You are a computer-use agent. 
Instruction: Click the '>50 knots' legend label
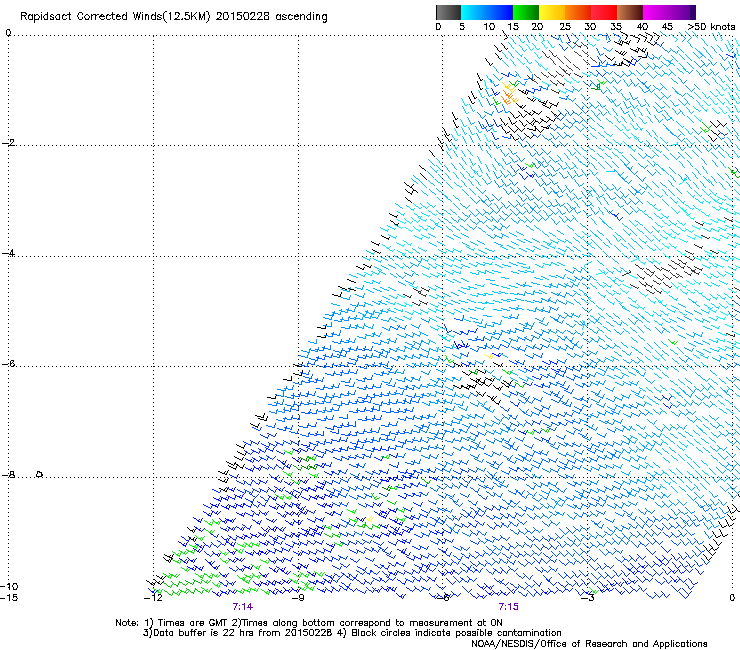[711, 27]
